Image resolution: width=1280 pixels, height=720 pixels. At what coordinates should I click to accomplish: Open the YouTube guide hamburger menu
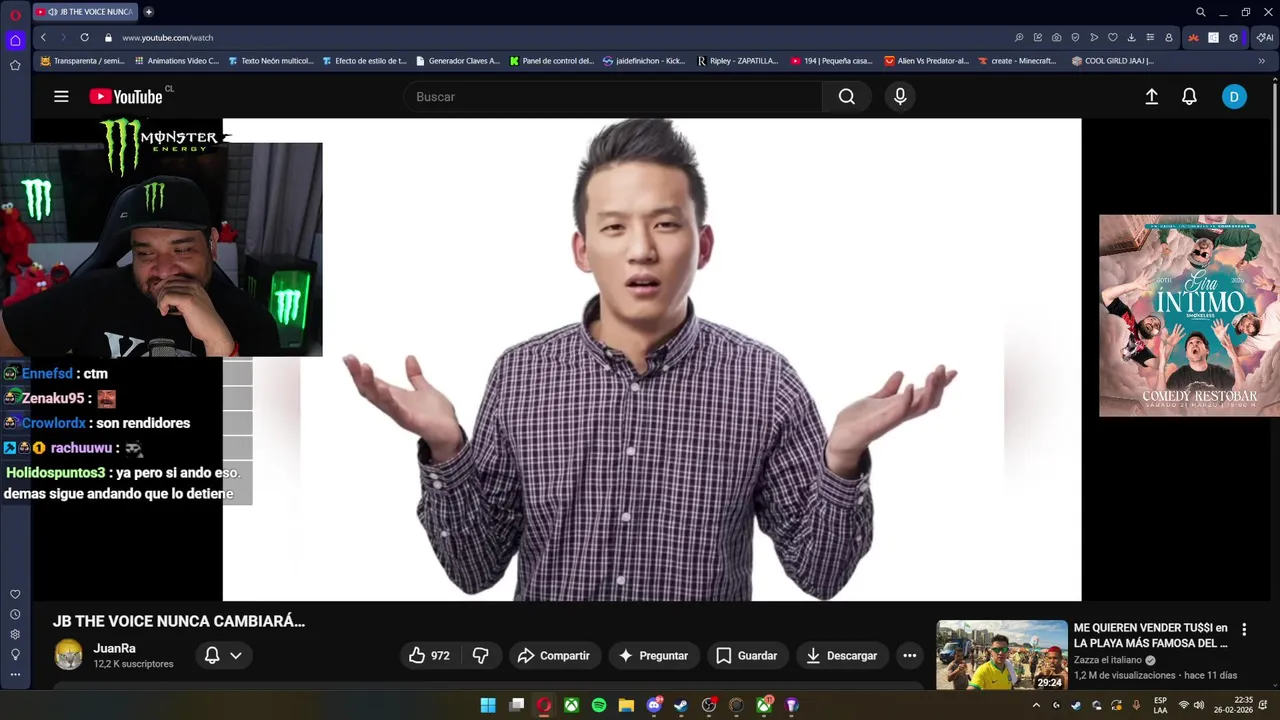61,97
